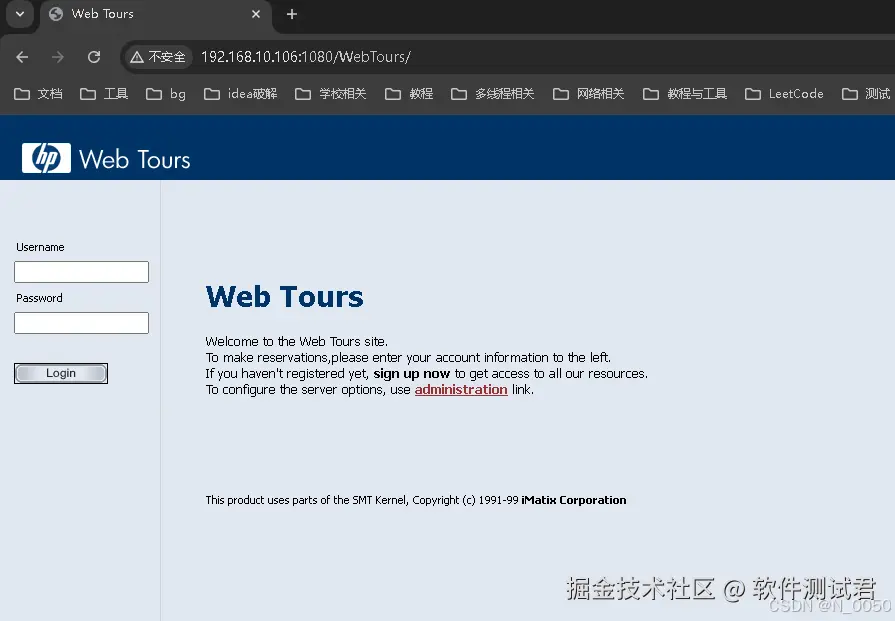The height and width of the screenshot is (621, 895).
Task: Click the Login button
Action: (61, 373)
